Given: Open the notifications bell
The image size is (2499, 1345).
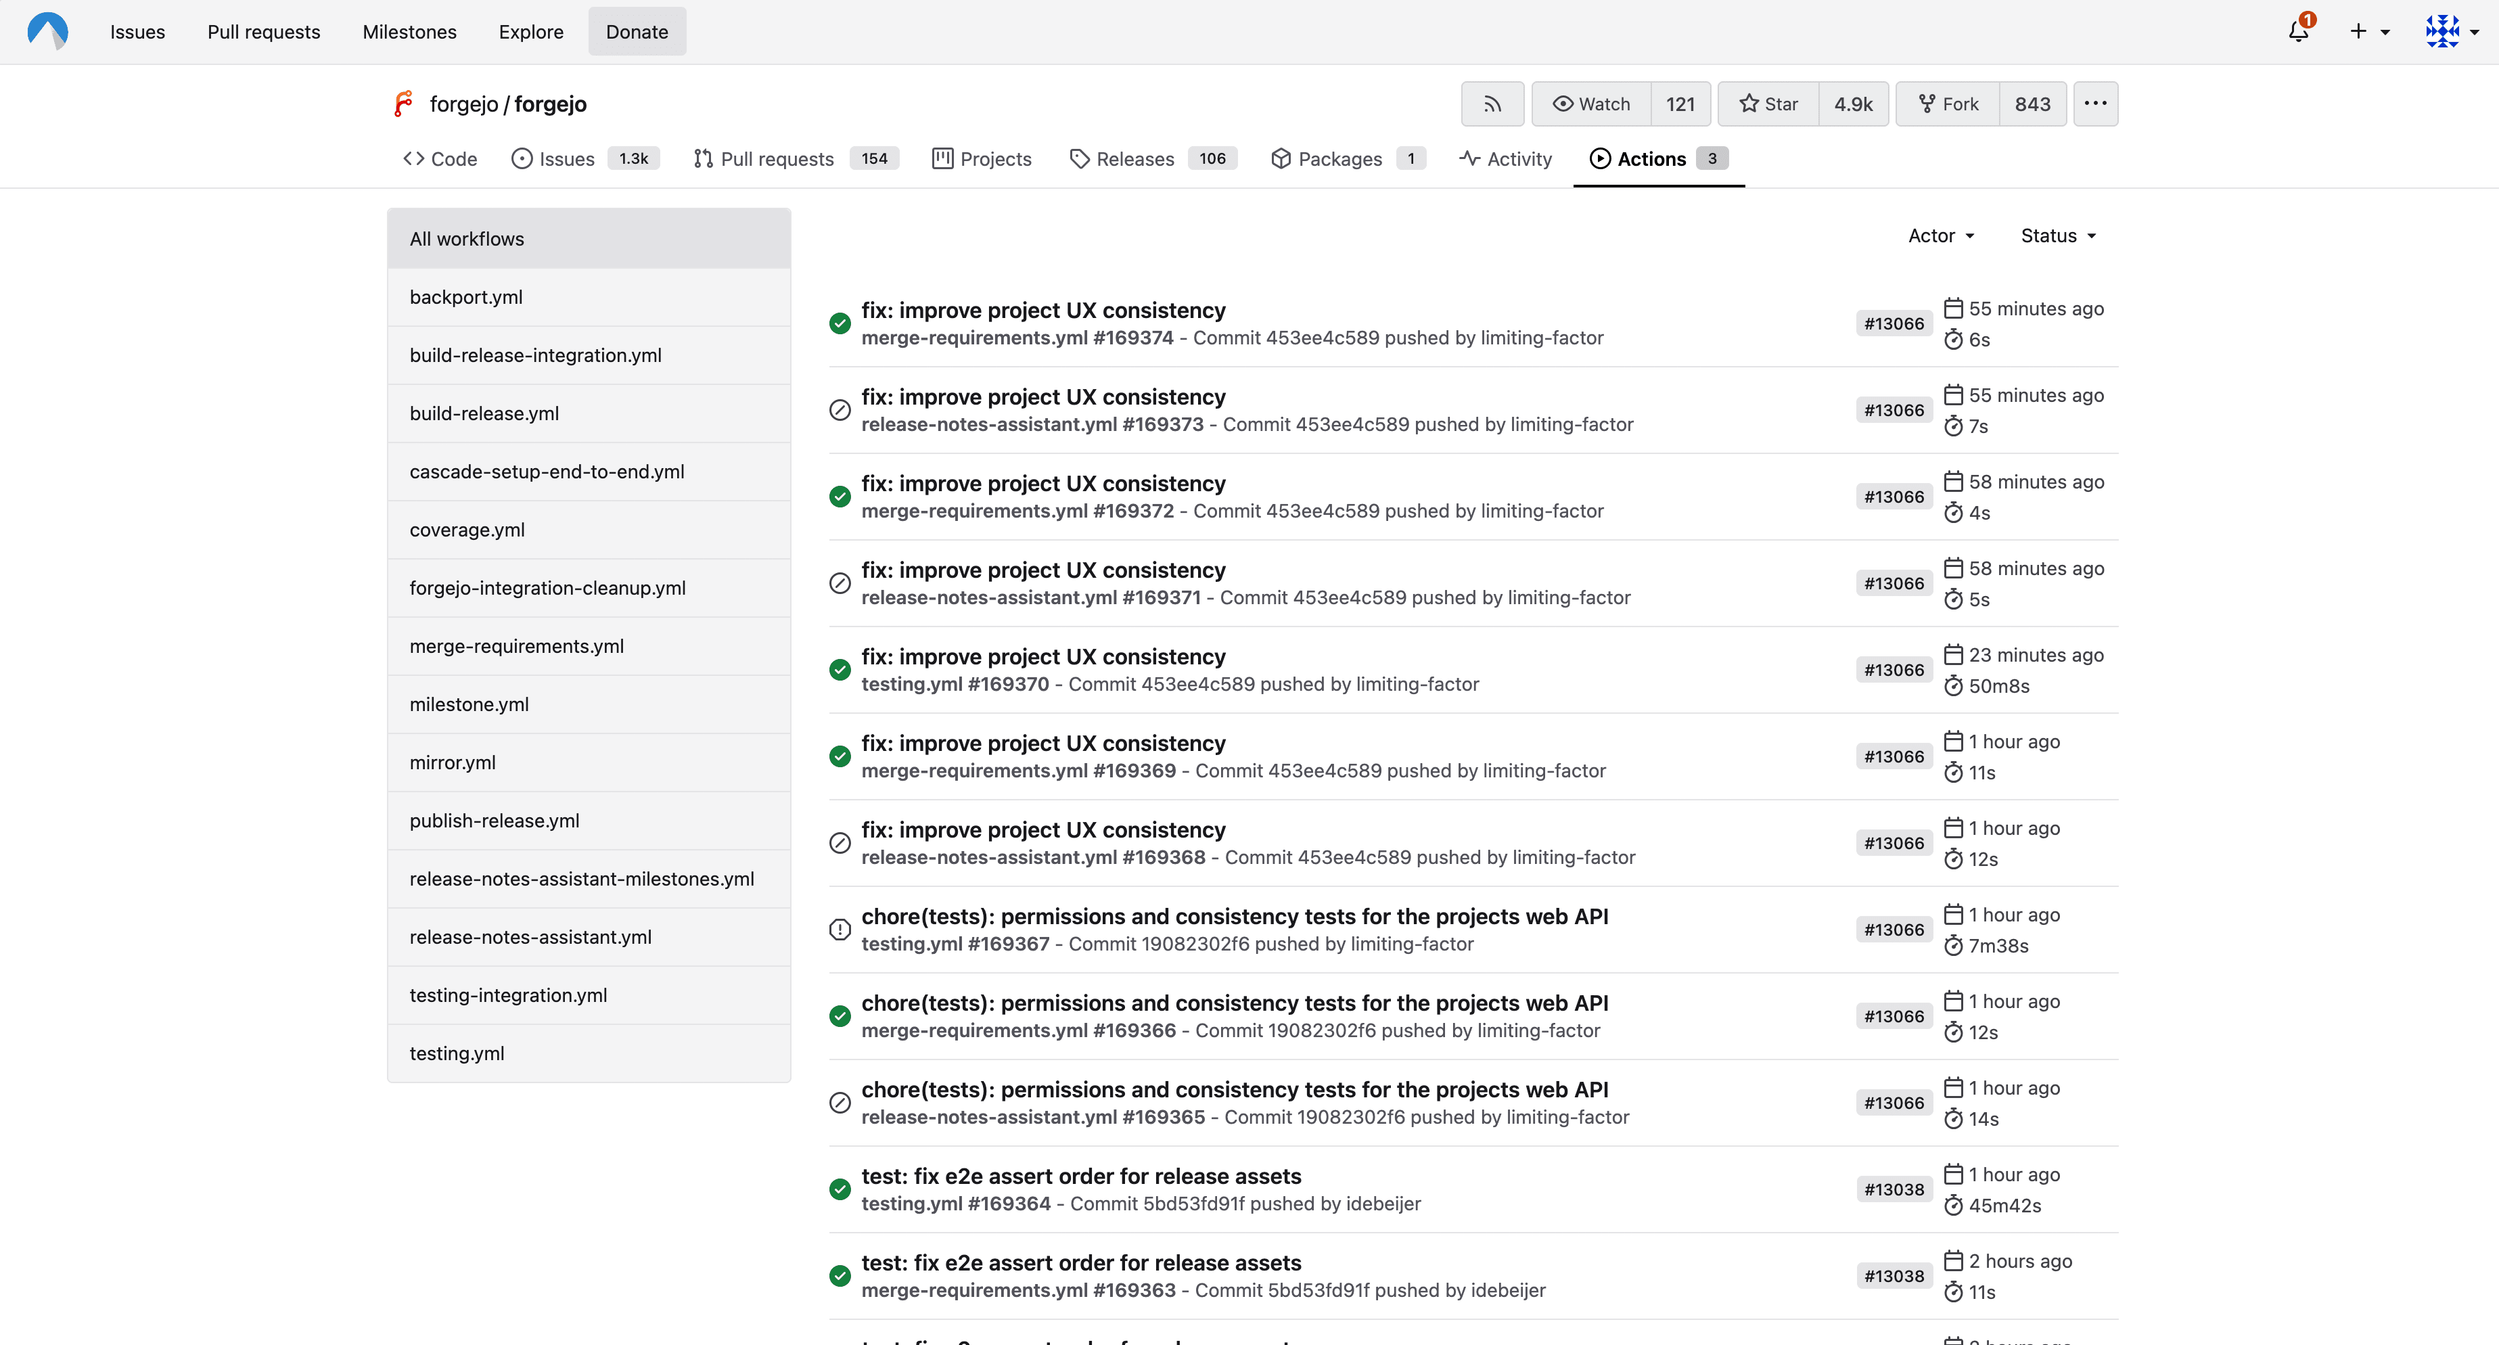Looking at the screenshot, I should click(x=2299, y=31).
